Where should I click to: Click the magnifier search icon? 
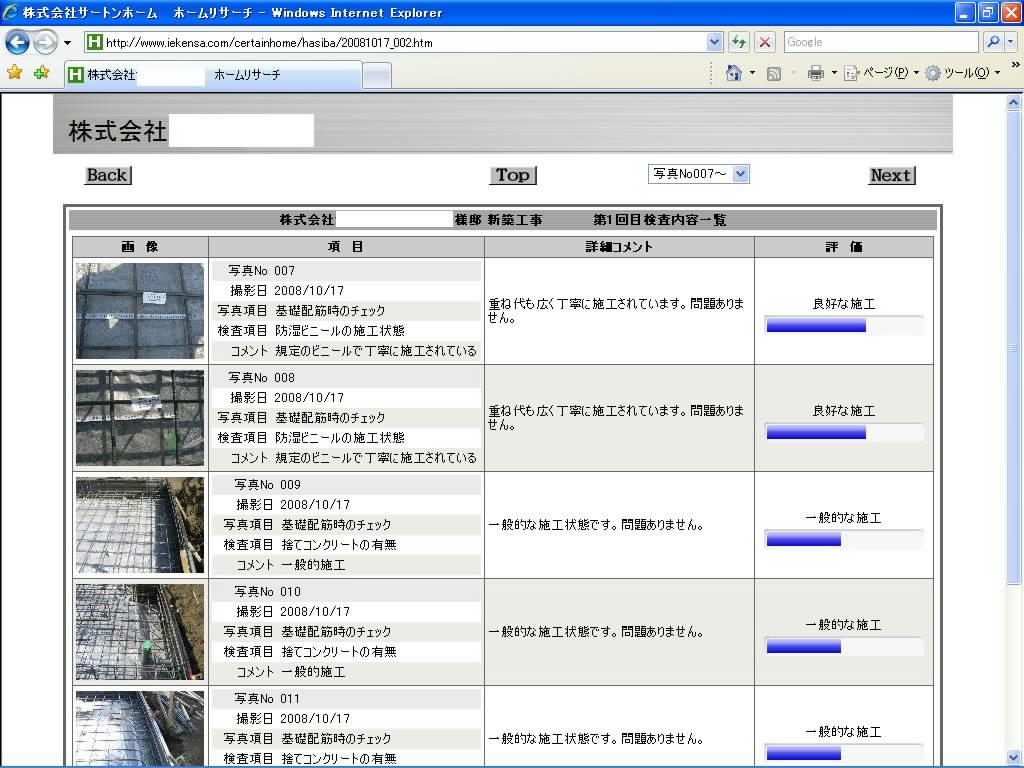coord(993,42)
